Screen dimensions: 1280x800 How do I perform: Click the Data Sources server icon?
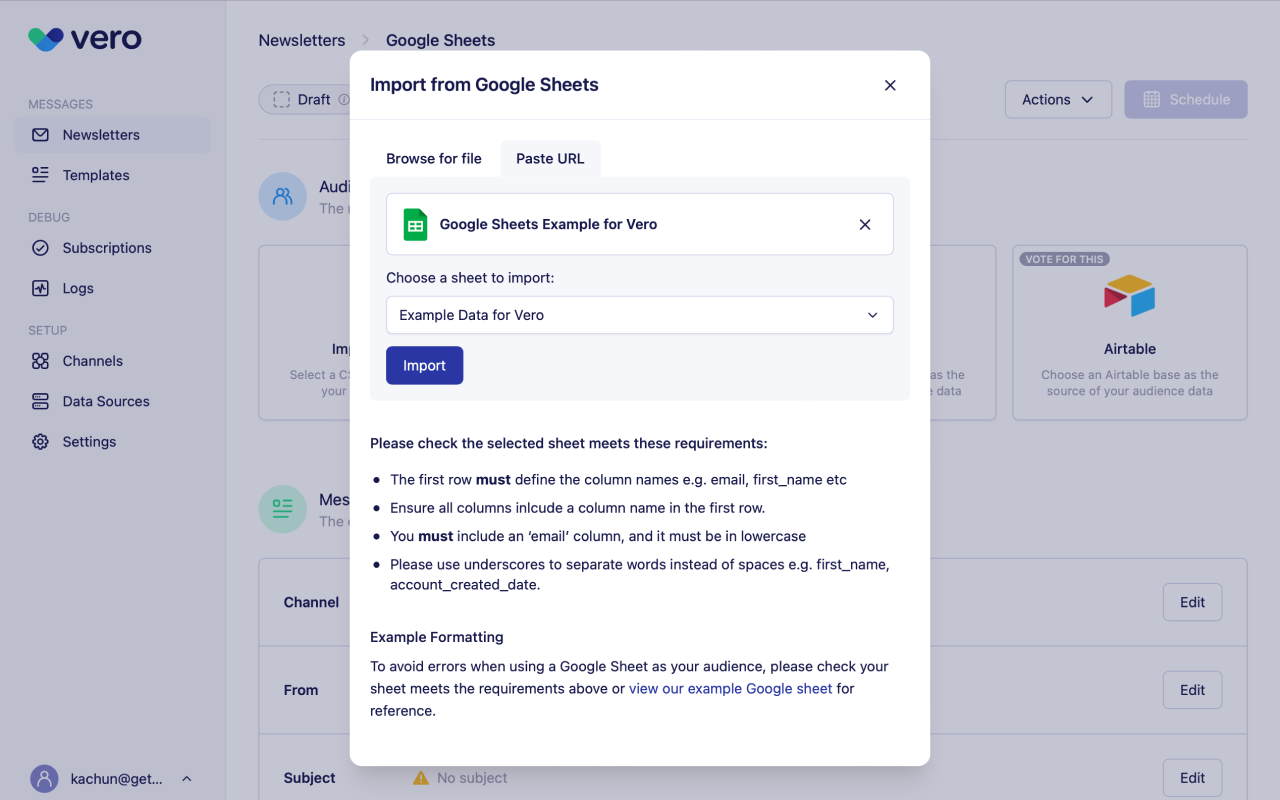[x=40, y=401]
